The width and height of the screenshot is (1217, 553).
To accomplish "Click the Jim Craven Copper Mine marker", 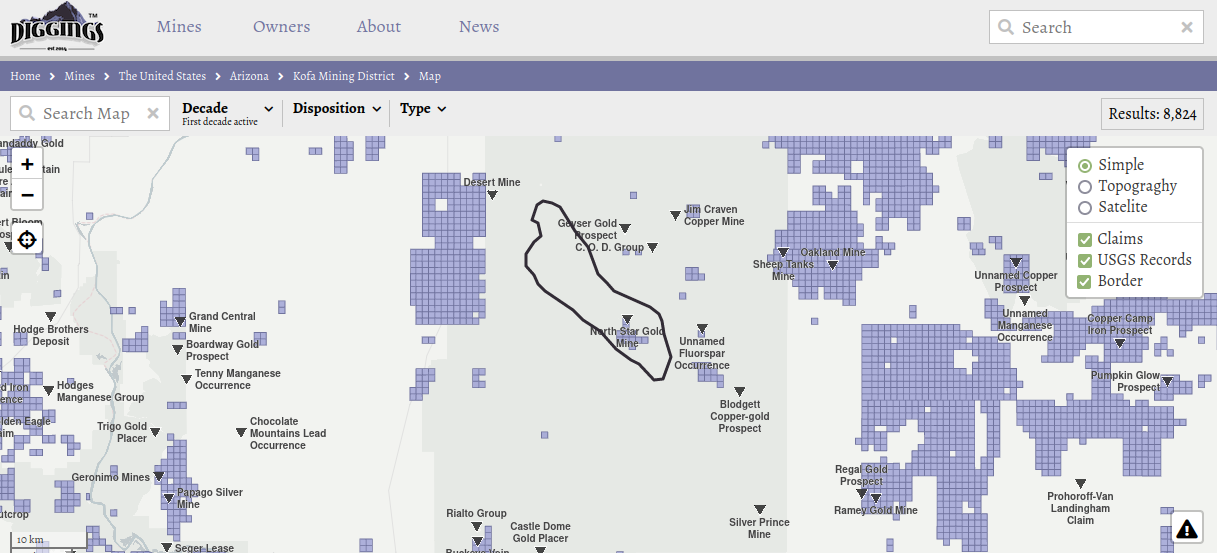I will [x=675, y=215].
